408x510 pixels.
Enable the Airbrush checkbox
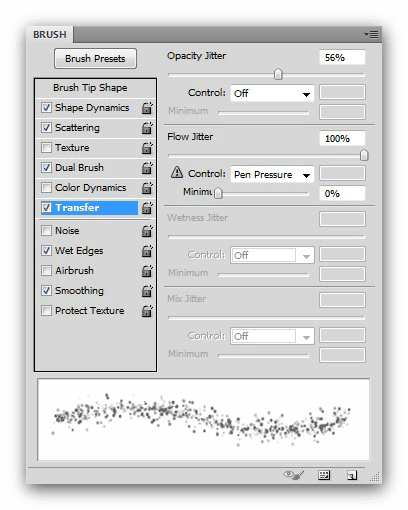(x=46, y=271)
